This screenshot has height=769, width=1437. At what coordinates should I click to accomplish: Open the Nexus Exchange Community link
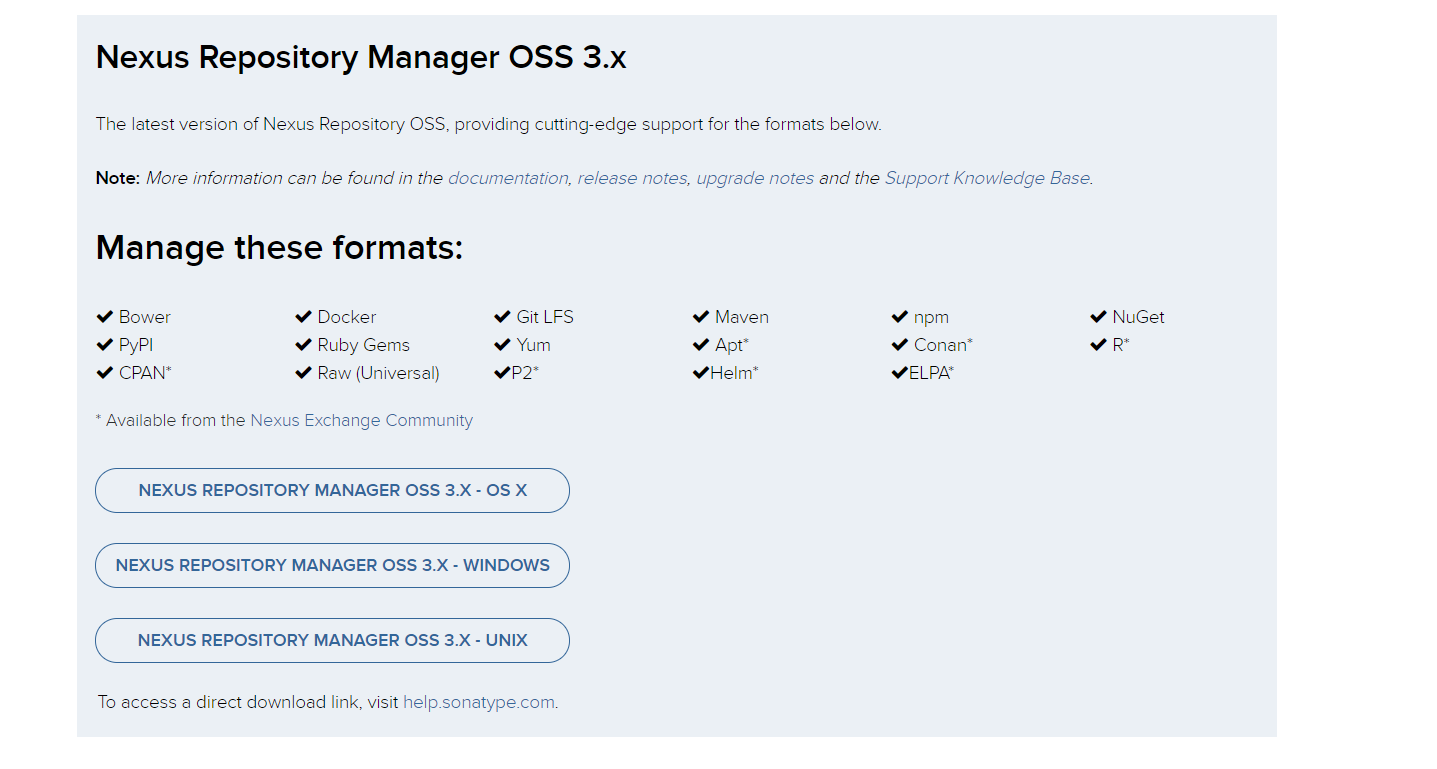pos(361,420)
